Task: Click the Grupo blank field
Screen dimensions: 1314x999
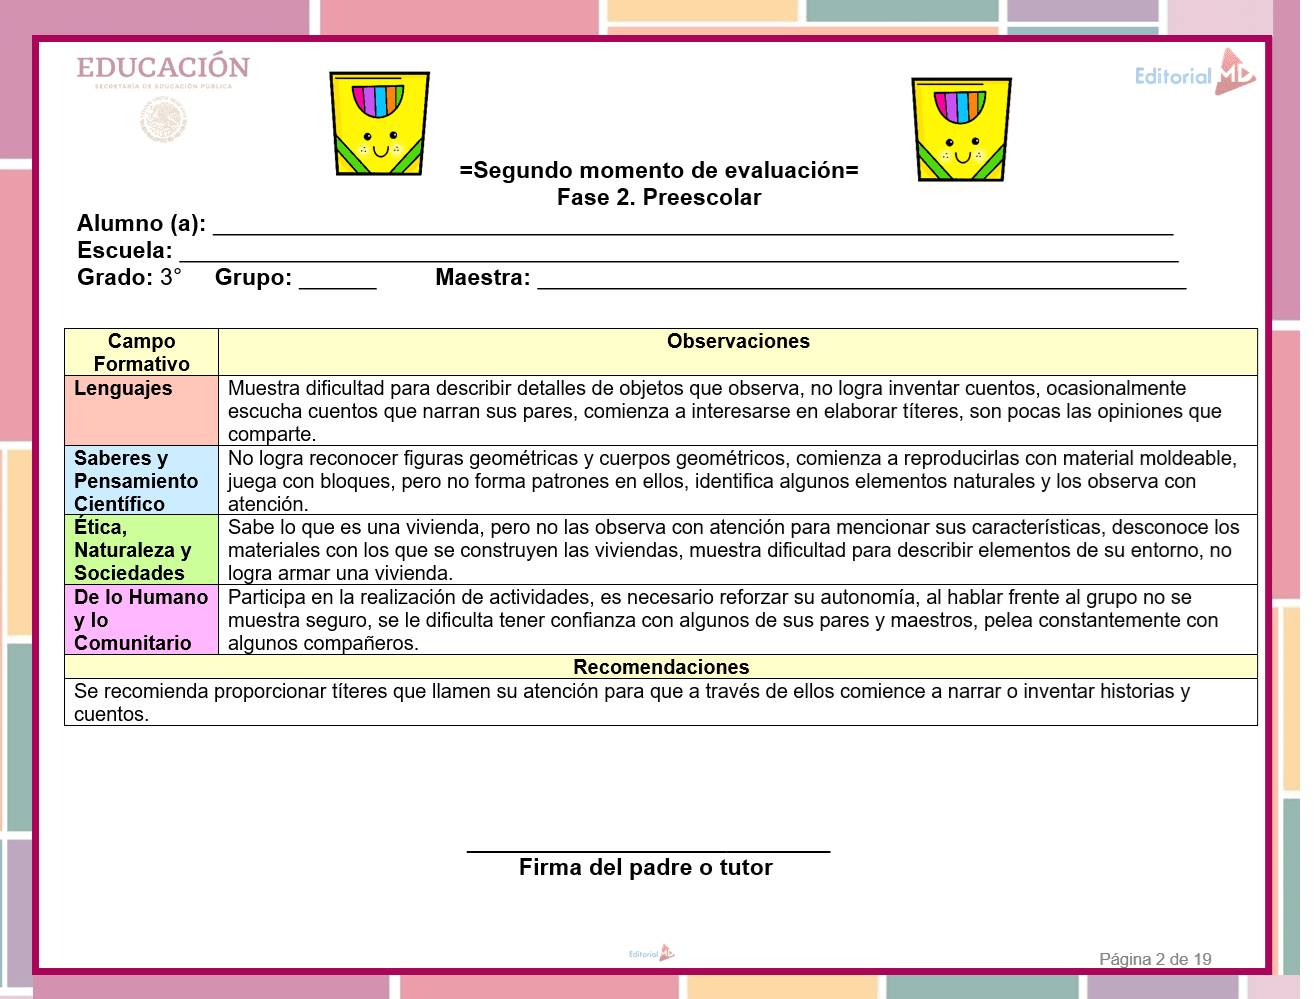Action: point(337,279)
